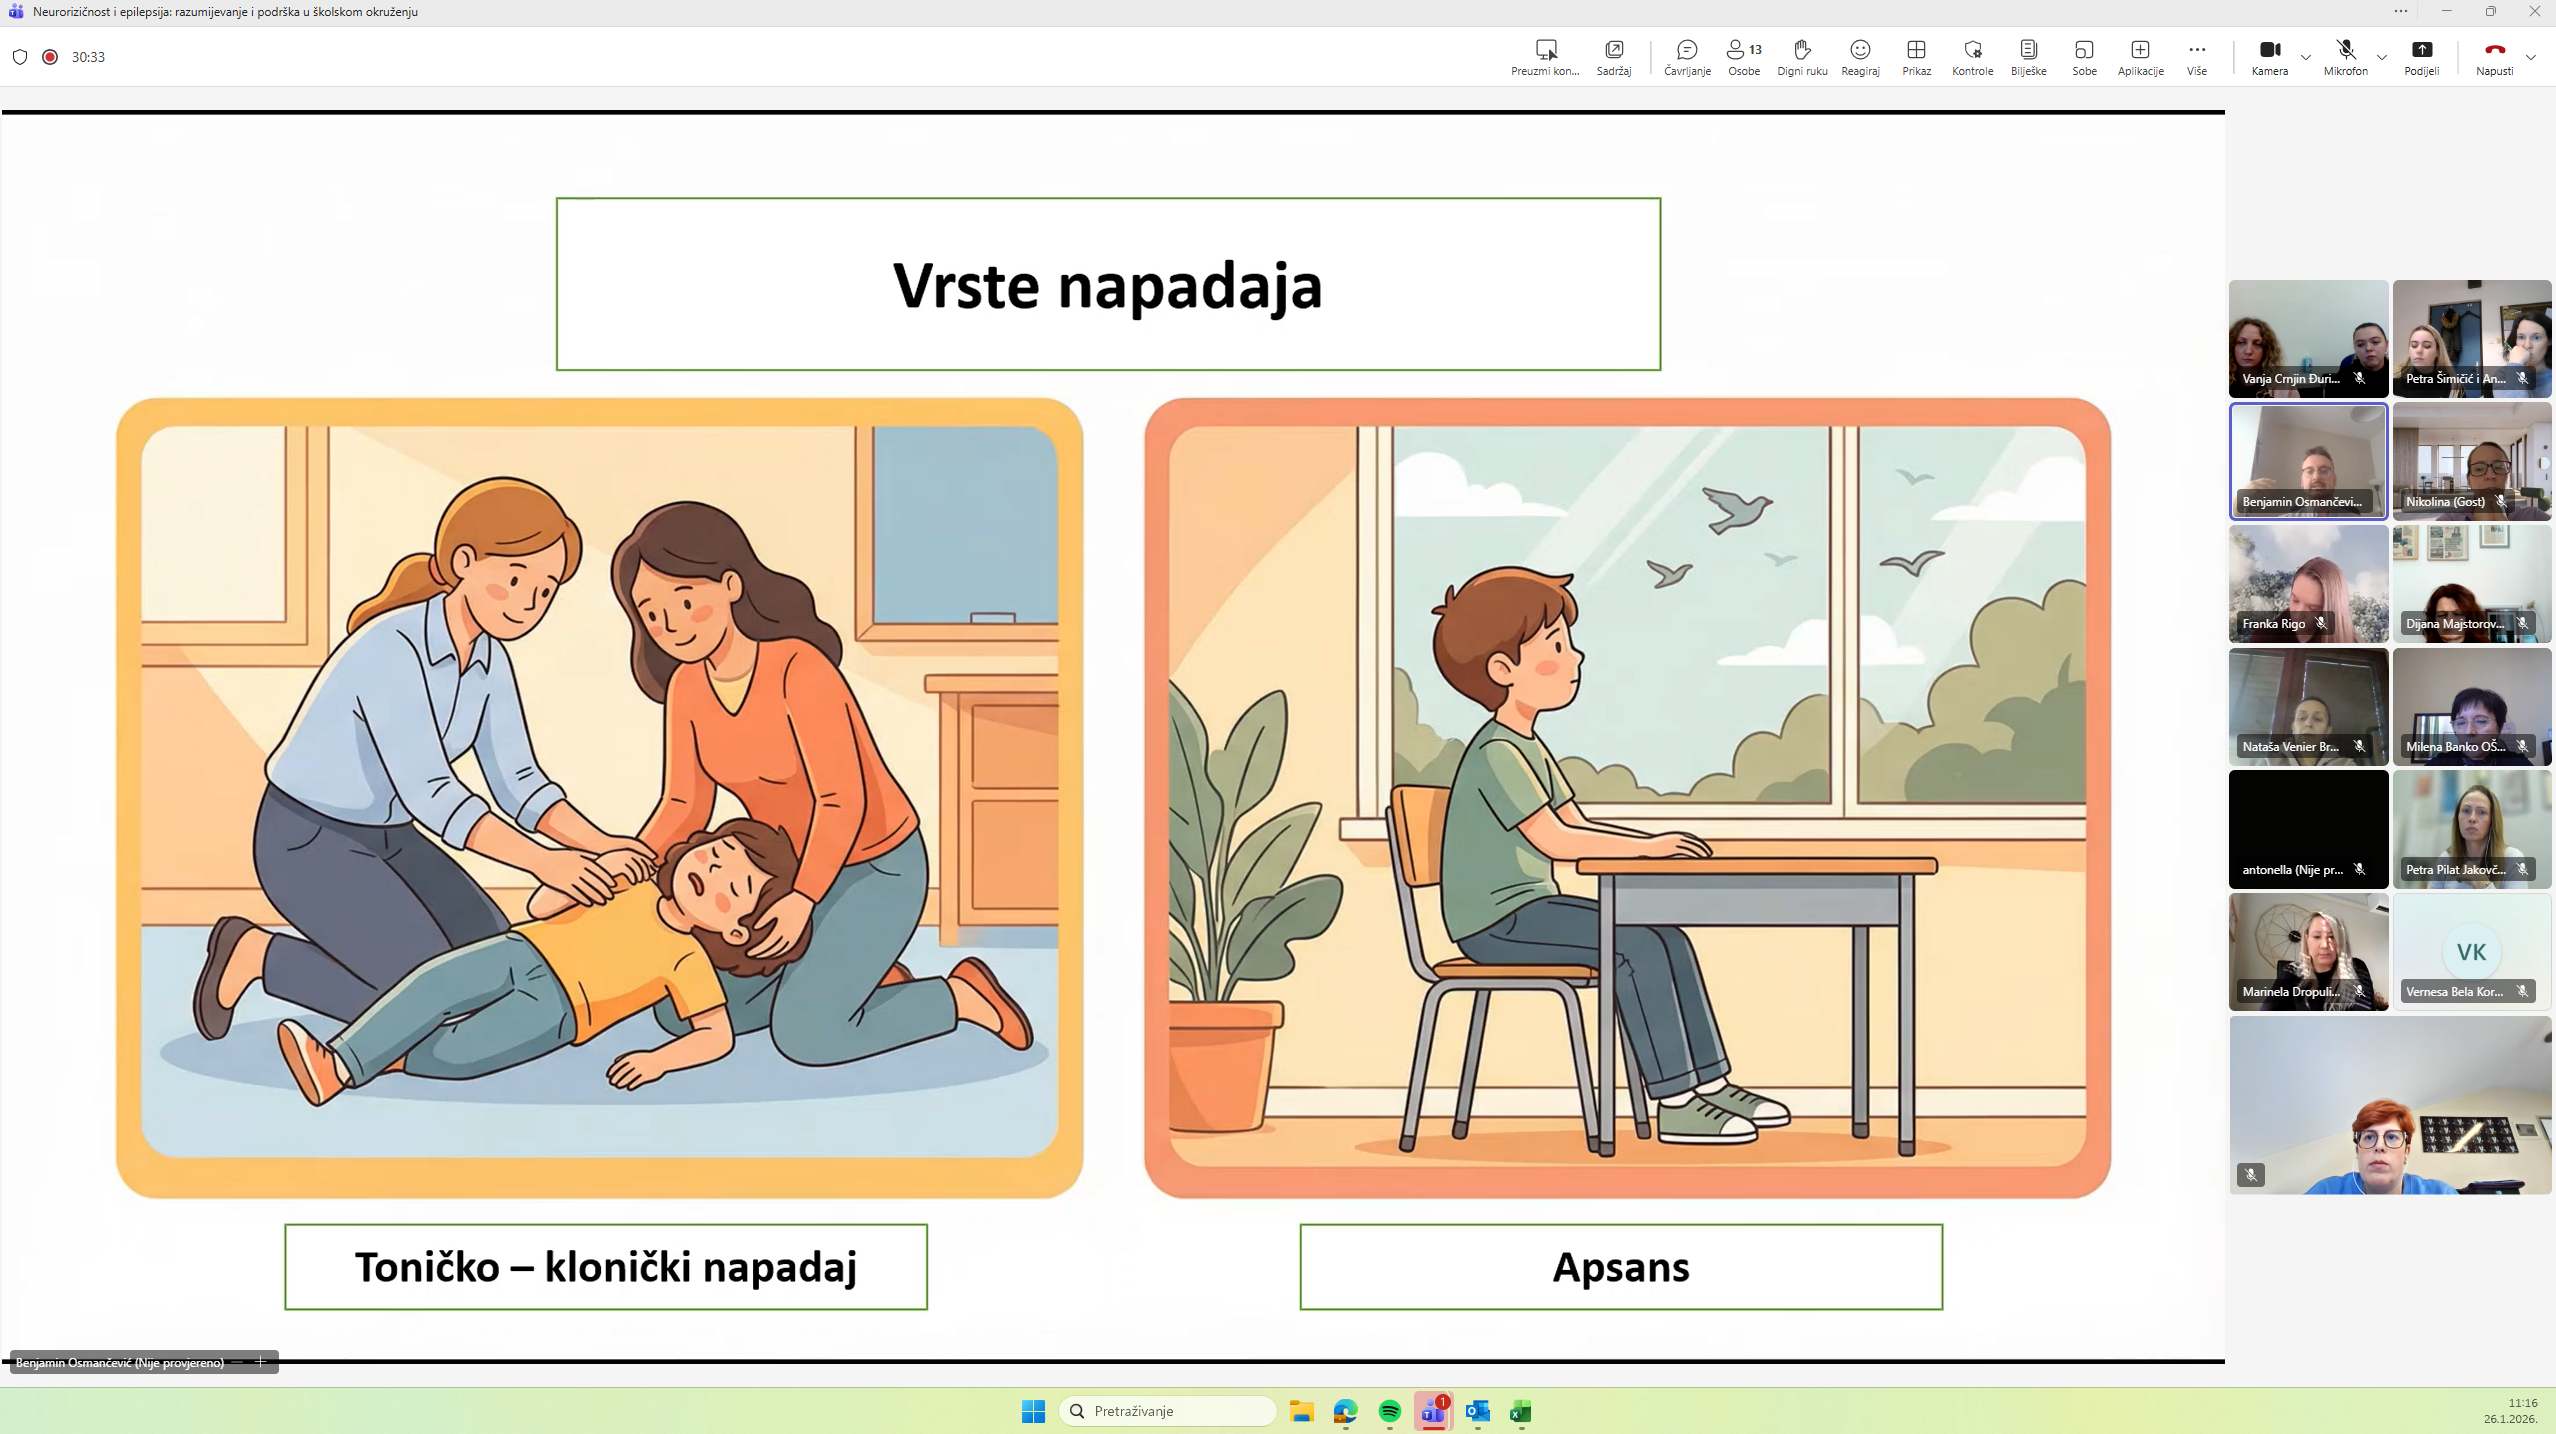
Task: Expand camera options dropdown arrow
Action: pos(2305,57)
